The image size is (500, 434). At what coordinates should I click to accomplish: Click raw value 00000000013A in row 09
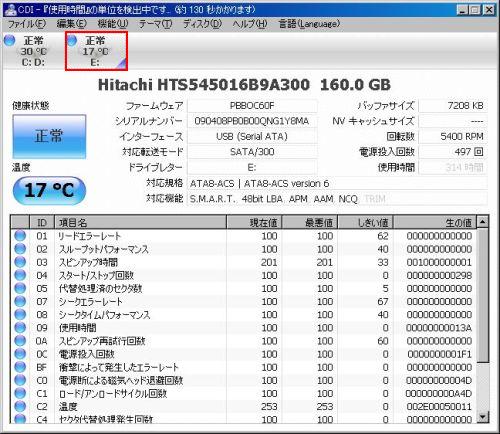(x=439, y=328)
